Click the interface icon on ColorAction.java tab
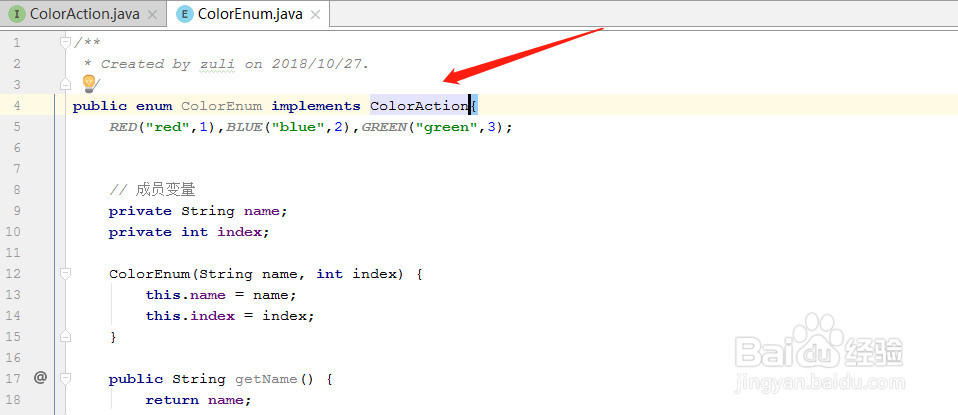 (17, 14)
